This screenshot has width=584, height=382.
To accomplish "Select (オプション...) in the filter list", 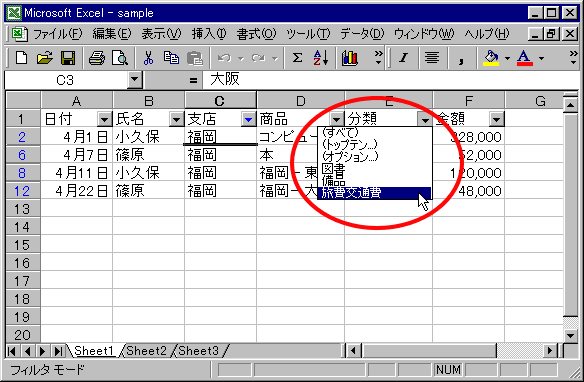I will tap(375, 156).
